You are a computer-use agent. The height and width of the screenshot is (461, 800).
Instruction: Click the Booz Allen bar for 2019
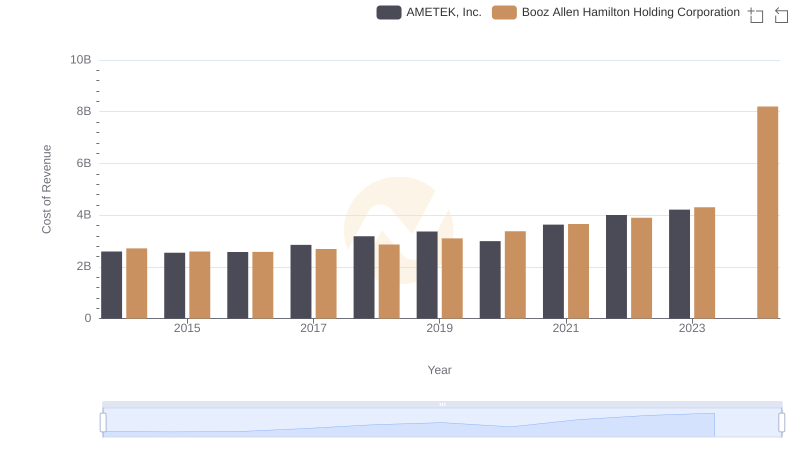click(x=452, y=278)
